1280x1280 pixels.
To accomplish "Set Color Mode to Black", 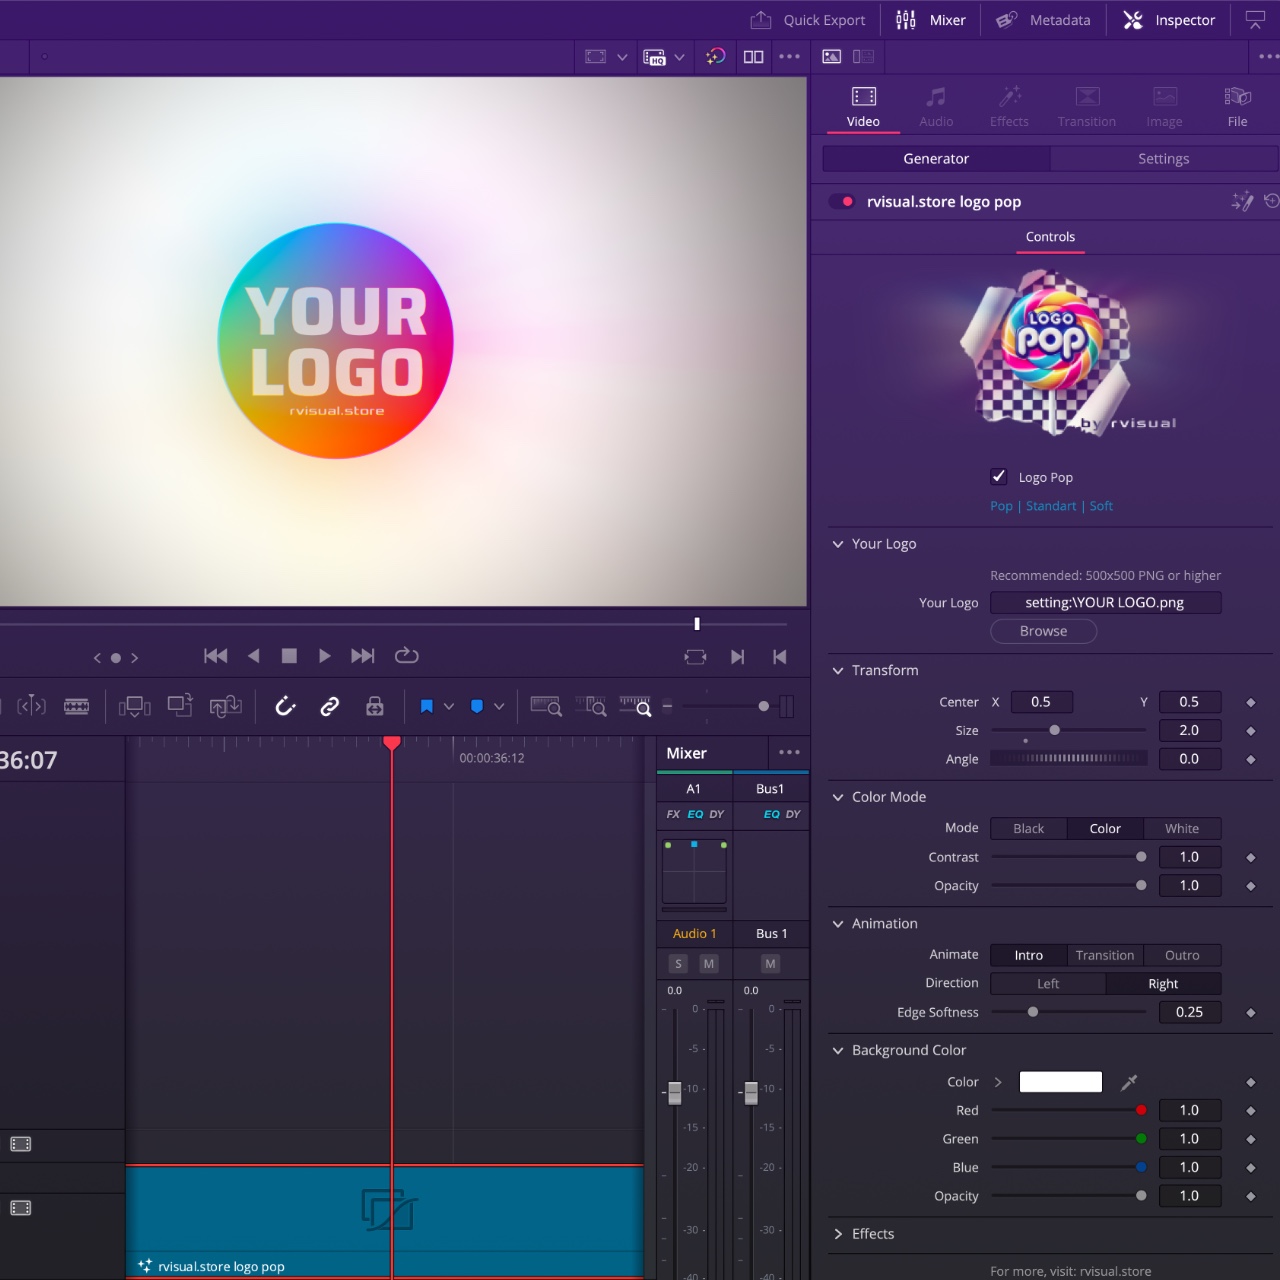I will coord(1028,829).
